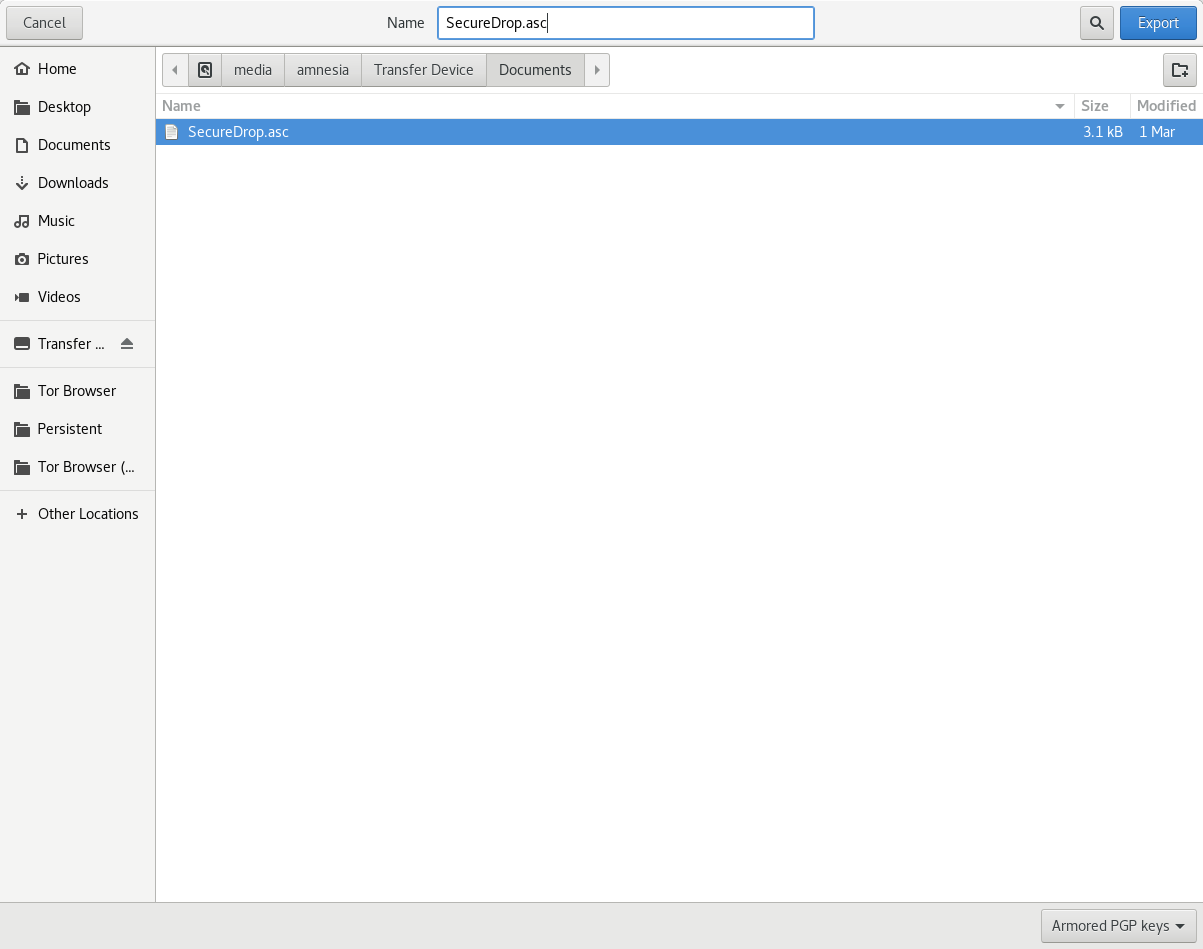
Task: Select SecureDrop.asc file row
Action: (x=679, y=132)
